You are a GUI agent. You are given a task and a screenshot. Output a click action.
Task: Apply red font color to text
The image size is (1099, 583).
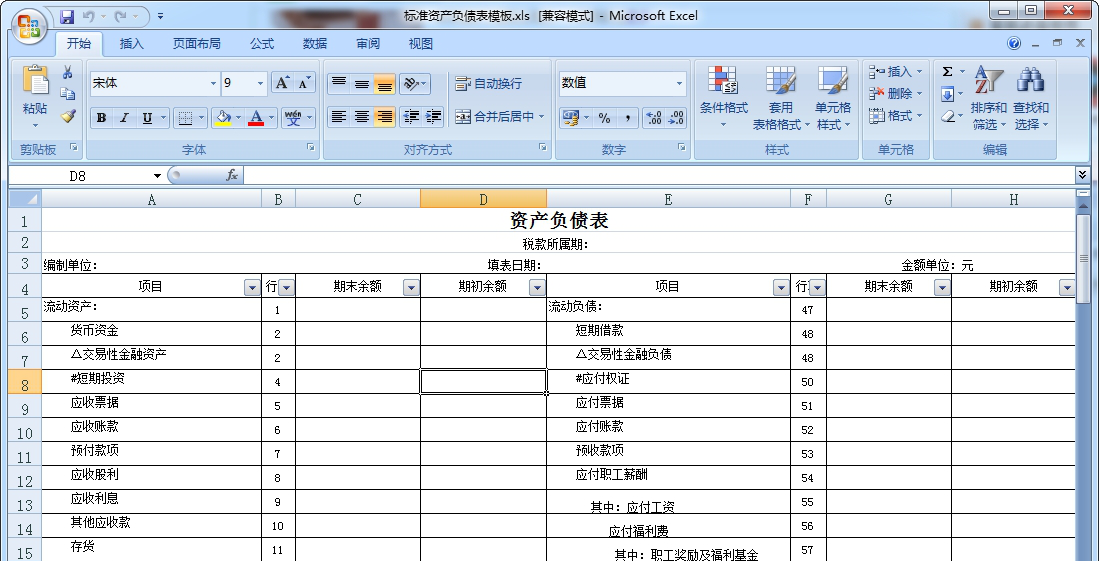click(x=256, y=118)
